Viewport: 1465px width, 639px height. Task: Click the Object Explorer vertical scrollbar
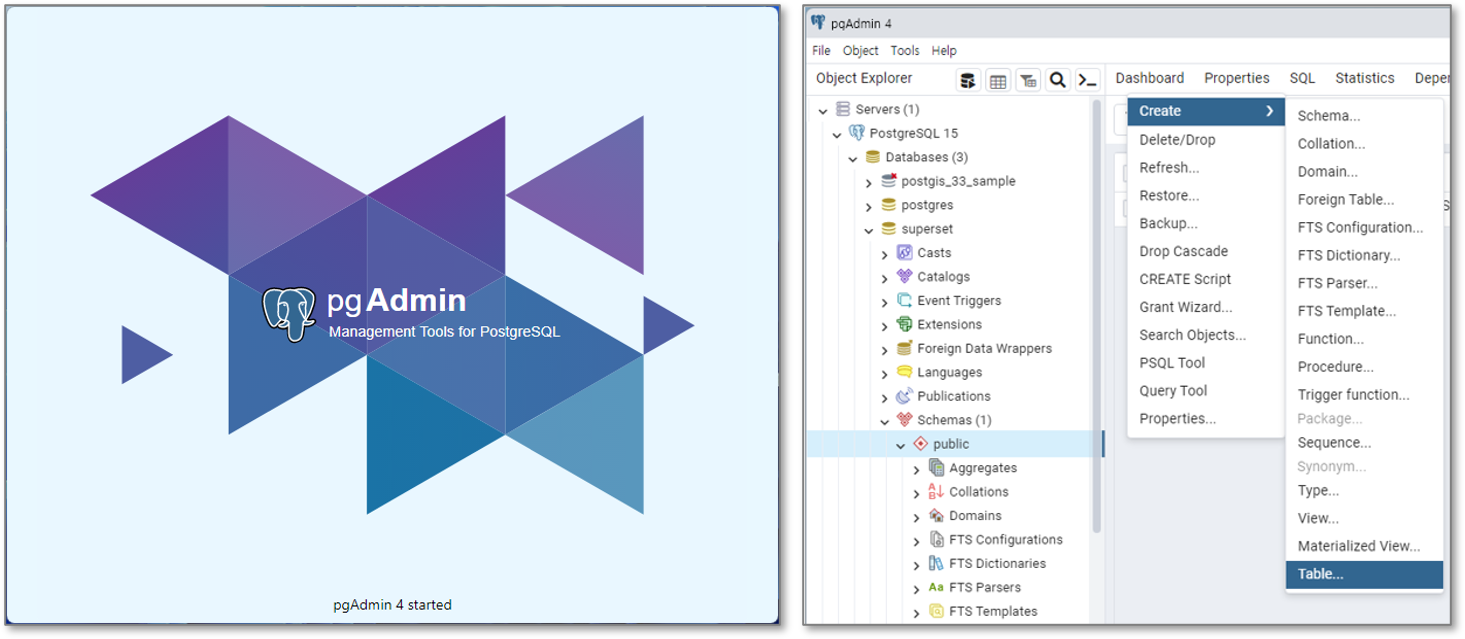pos(1096,315)
